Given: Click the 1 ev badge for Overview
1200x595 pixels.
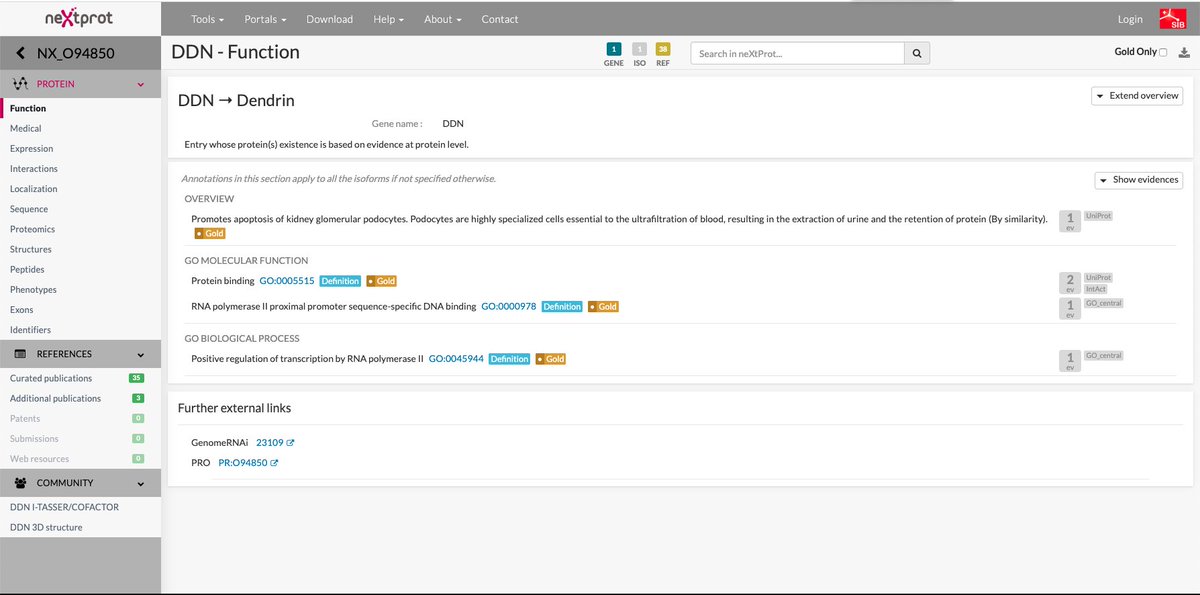Looking at the screenshot, I should [x=1070, y=221].
